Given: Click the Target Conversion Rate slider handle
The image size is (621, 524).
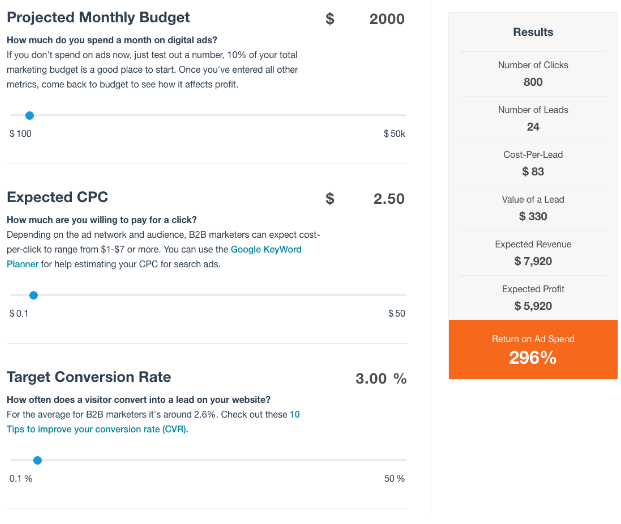Looking at the screenshot, I should point(37,460).
